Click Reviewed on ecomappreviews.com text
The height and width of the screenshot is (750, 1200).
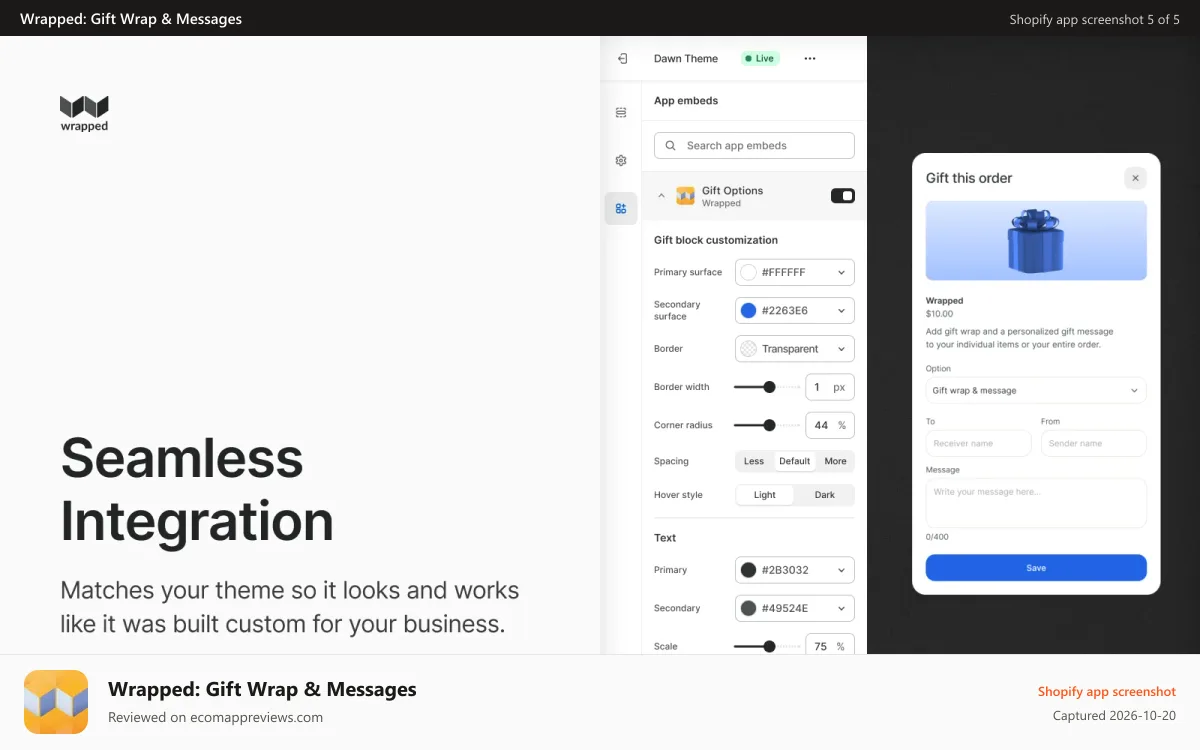click(215, 717)
